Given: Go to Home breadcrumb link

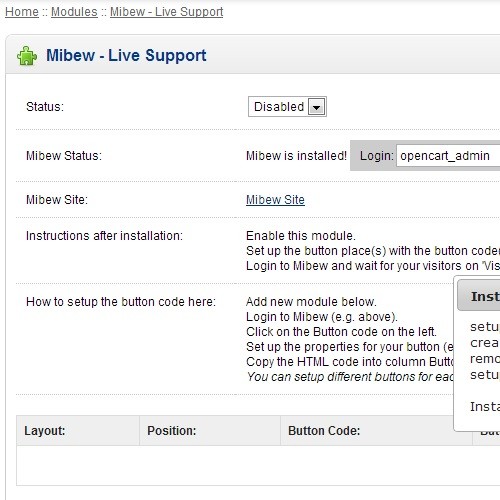Looking at the screenshot, I should coord(22,12).
